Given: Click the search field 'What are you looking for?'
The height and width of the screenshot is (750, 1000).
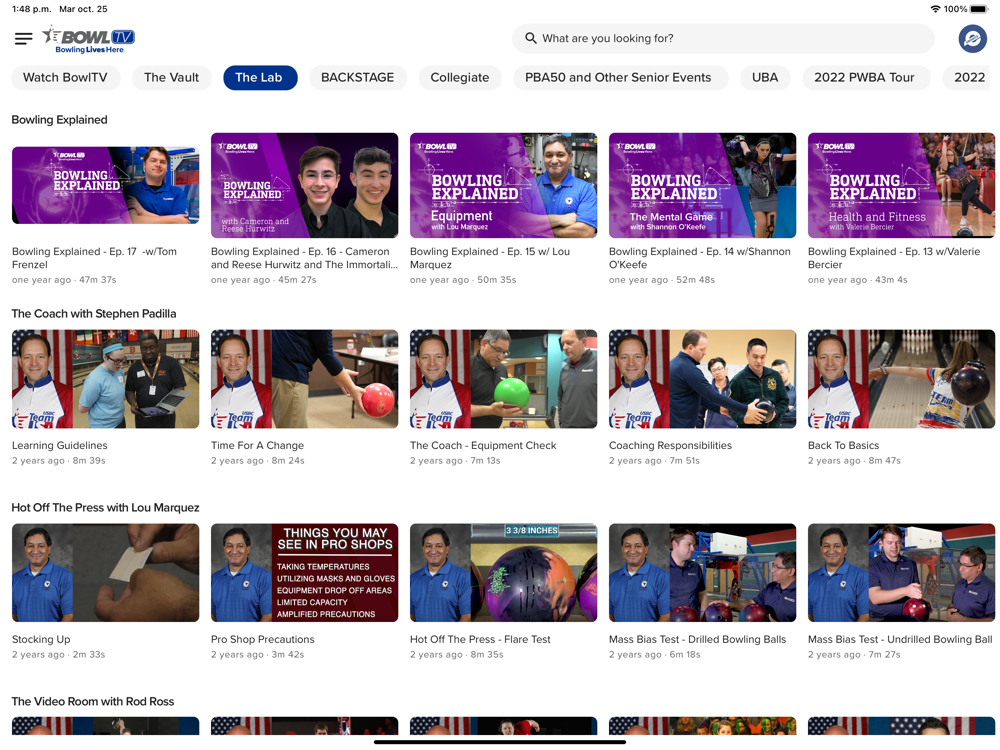Looking at the screenshot, I should click(x=723, y=38).
